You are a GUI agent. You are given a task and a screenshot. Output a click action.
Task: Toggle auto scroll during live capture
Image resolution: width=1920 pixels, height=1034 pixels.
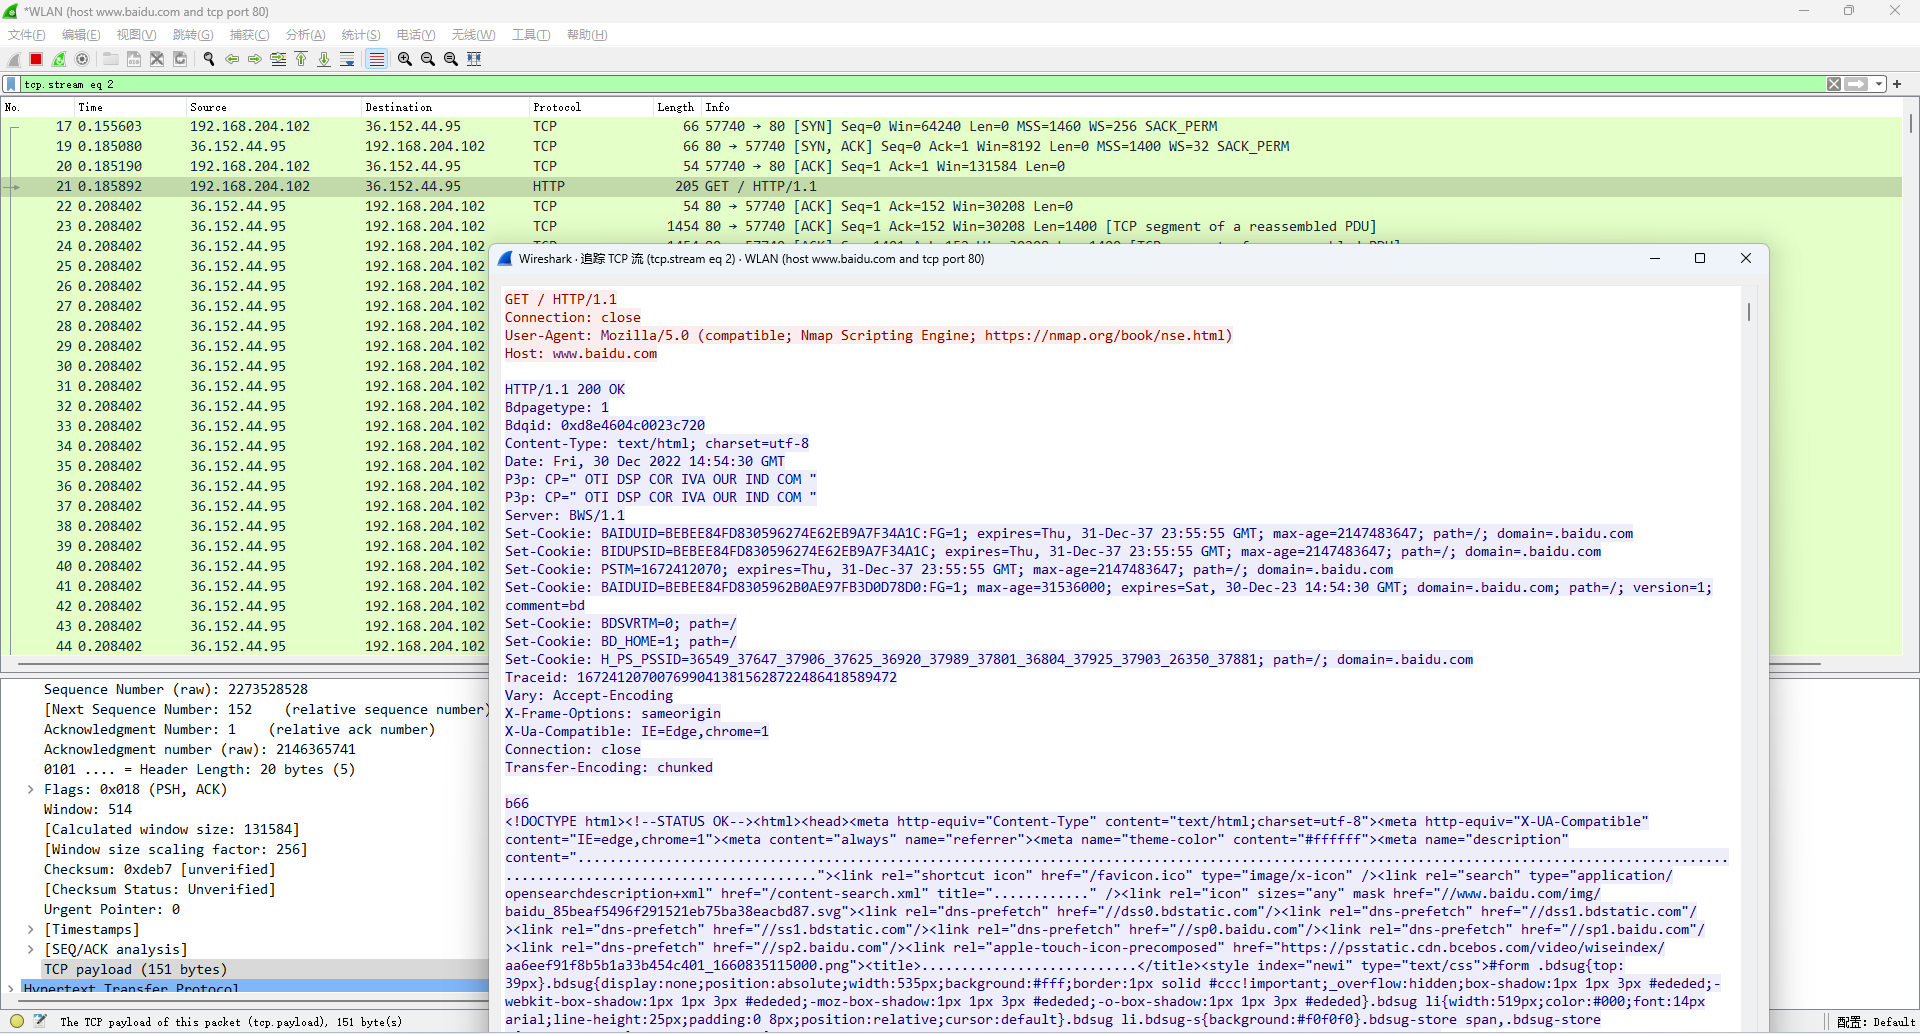(x=347, y=59)
